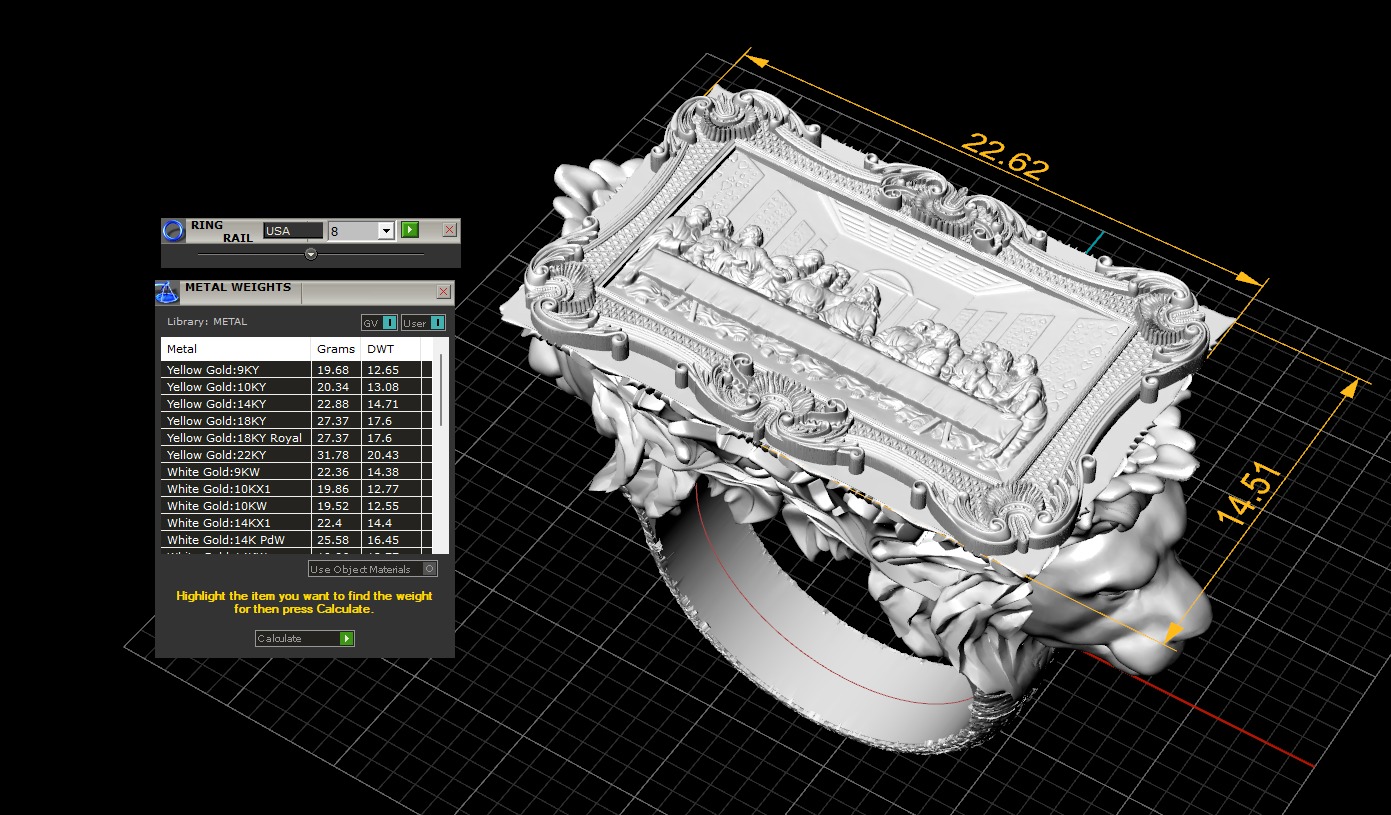Click the 19.68 grams value
Image resolution: width=1391 pixels, height=815 pixels.
[x=332, y=370]
